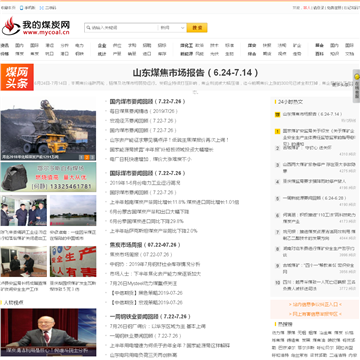Select carousel slide indicator 1
Viewport: 360px width, 360px height.
click(81, 157)
